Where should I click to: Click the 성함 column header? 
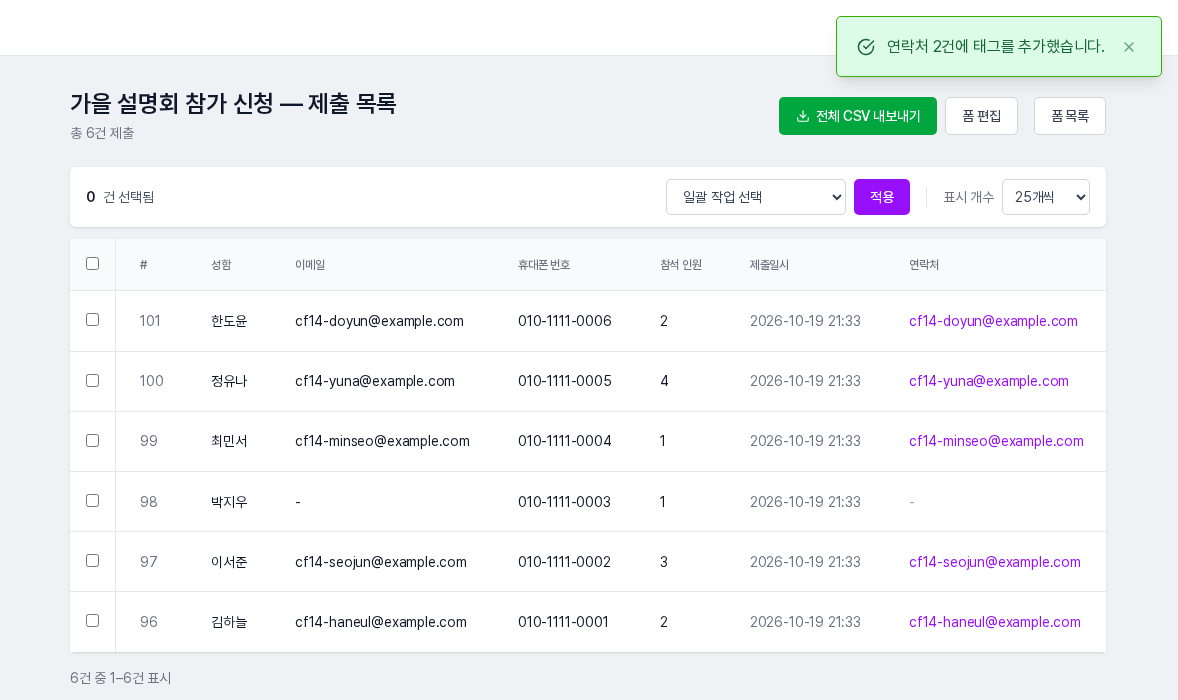pyautogui.click(x=221, y=264)
